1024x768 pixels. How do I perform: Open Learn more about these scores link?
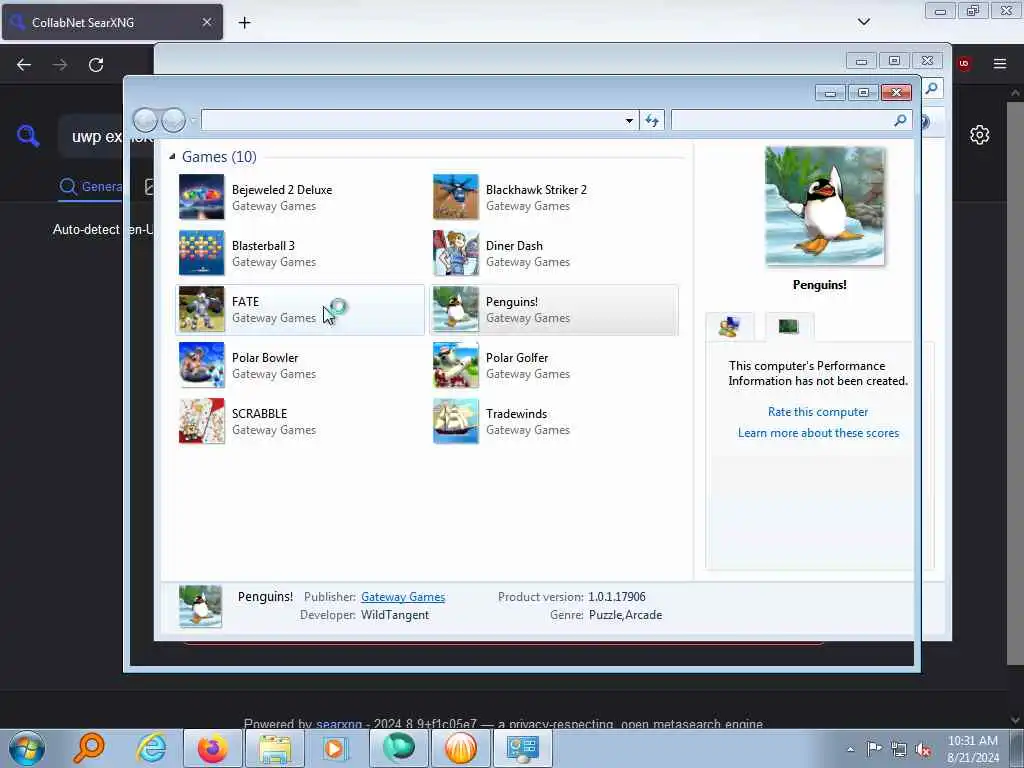click(x=818, y=432)
